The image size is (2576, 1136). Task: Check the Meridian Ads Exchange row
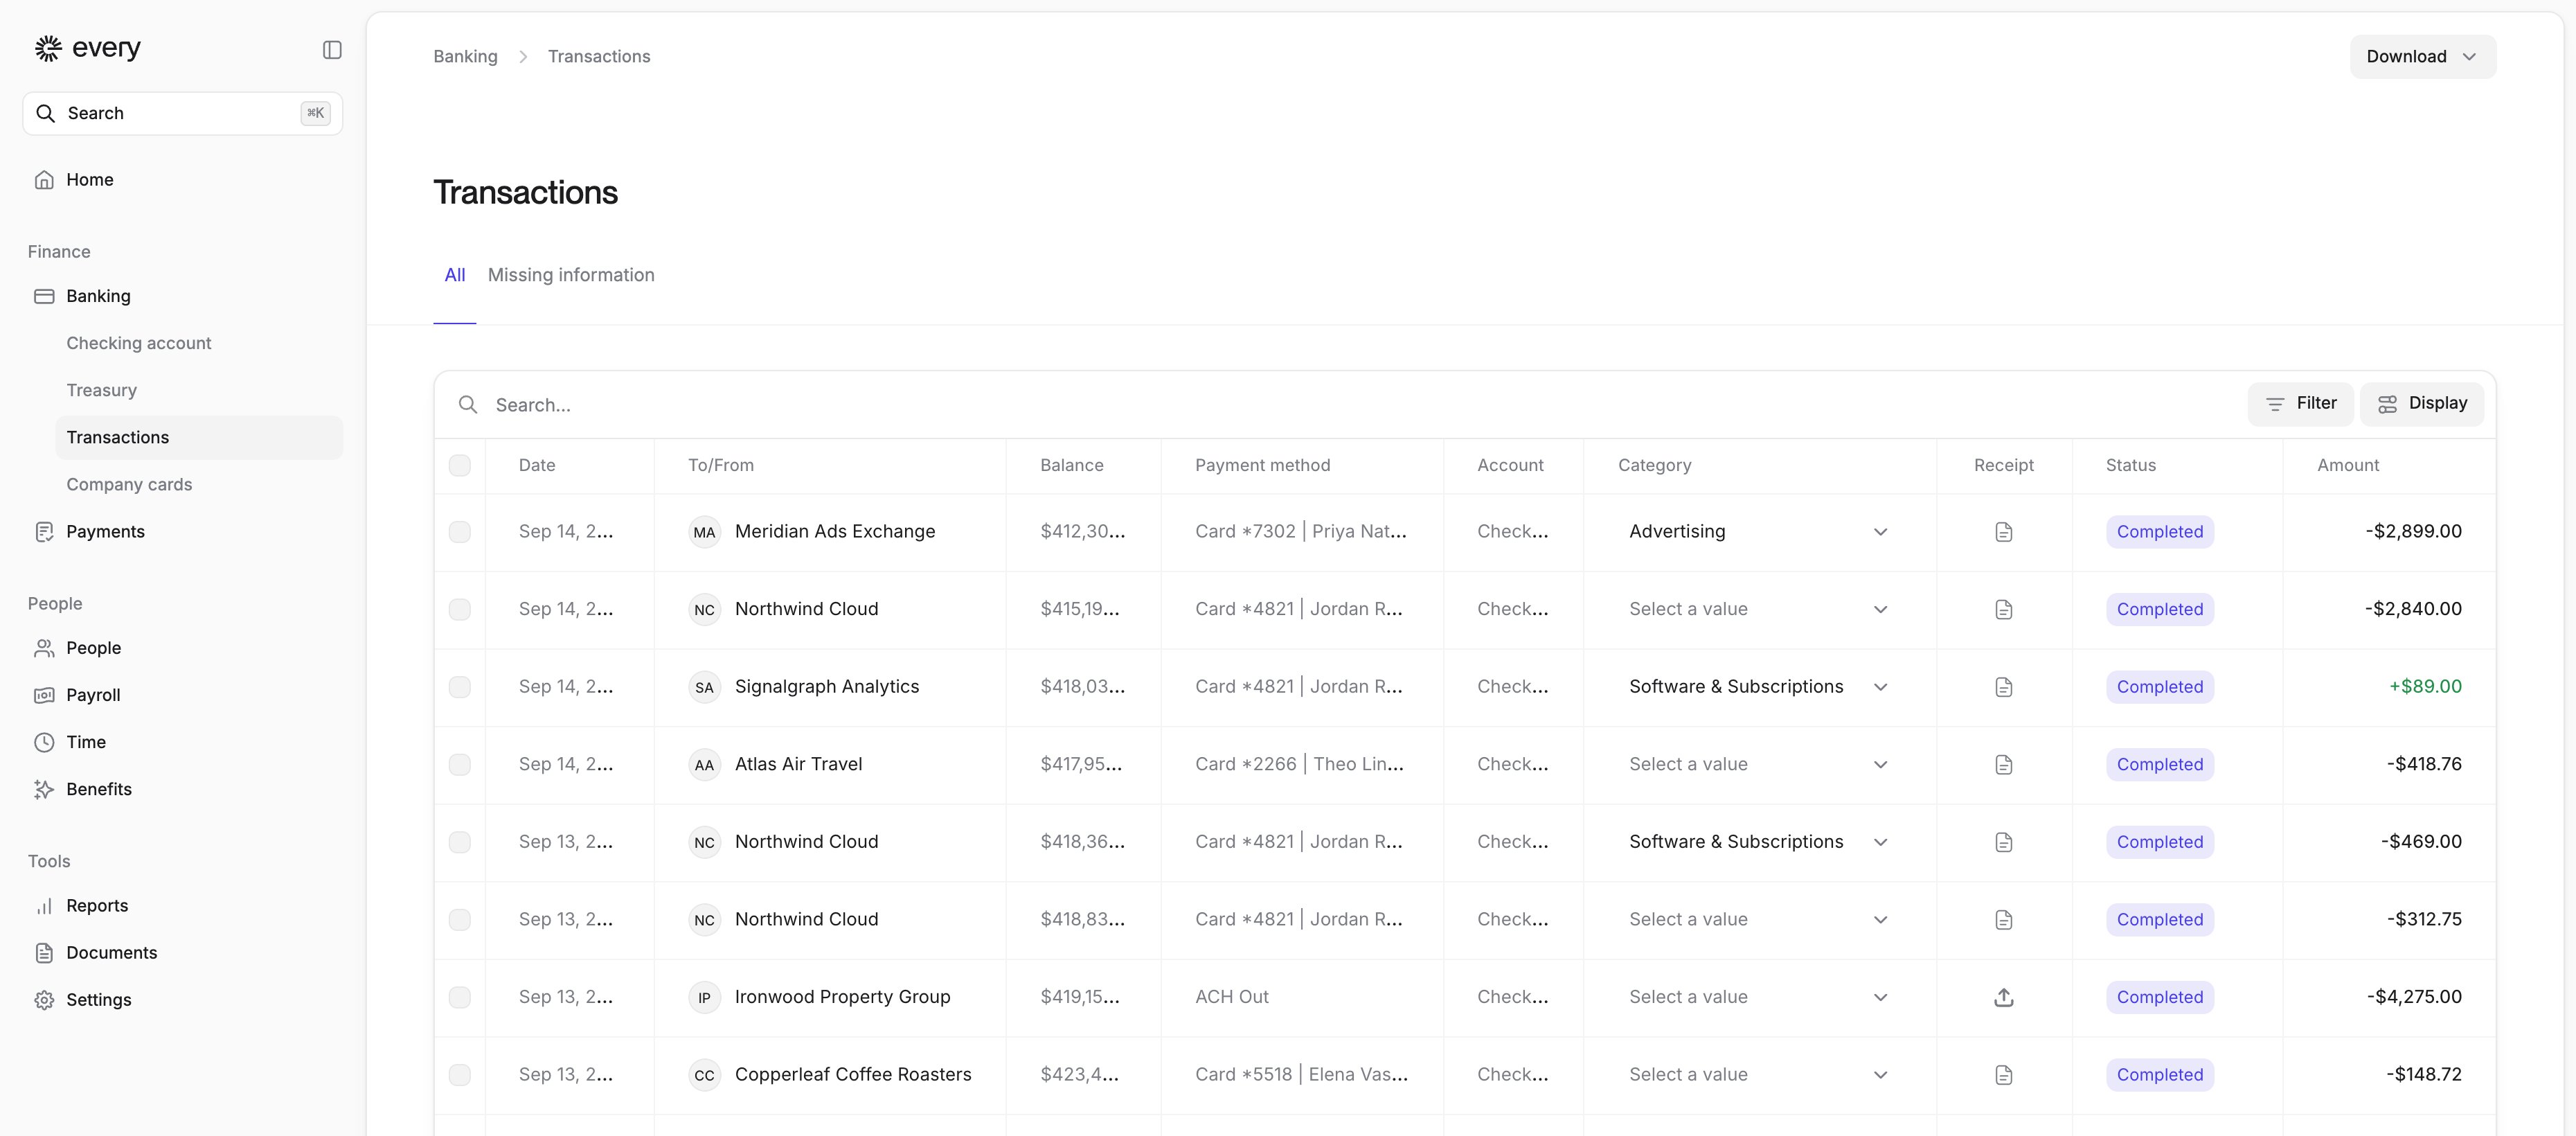pos(460,532)
